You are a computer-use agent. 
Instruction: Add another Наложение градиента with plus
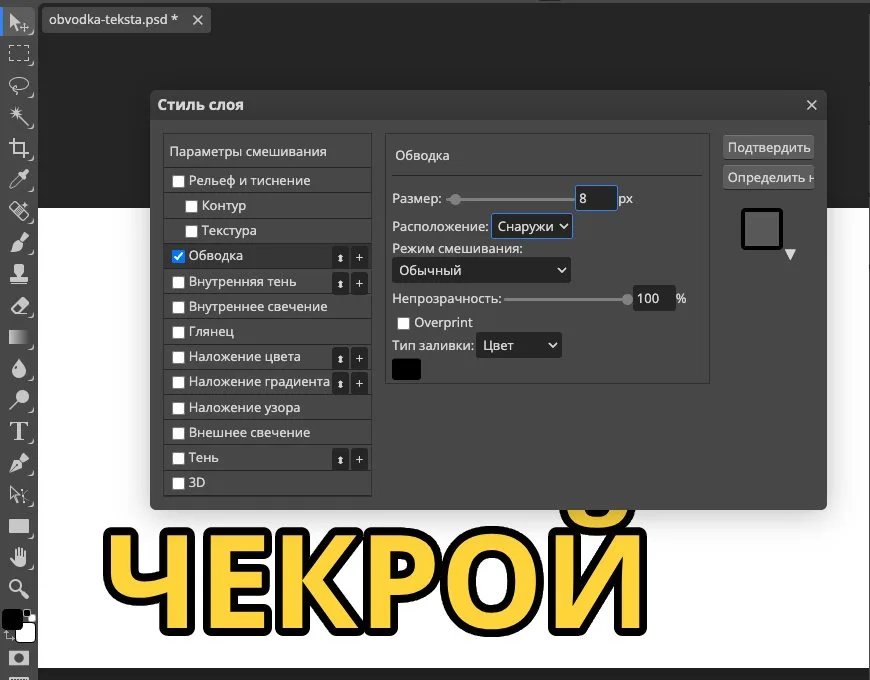pyautogui.click(x=360, y=383)
